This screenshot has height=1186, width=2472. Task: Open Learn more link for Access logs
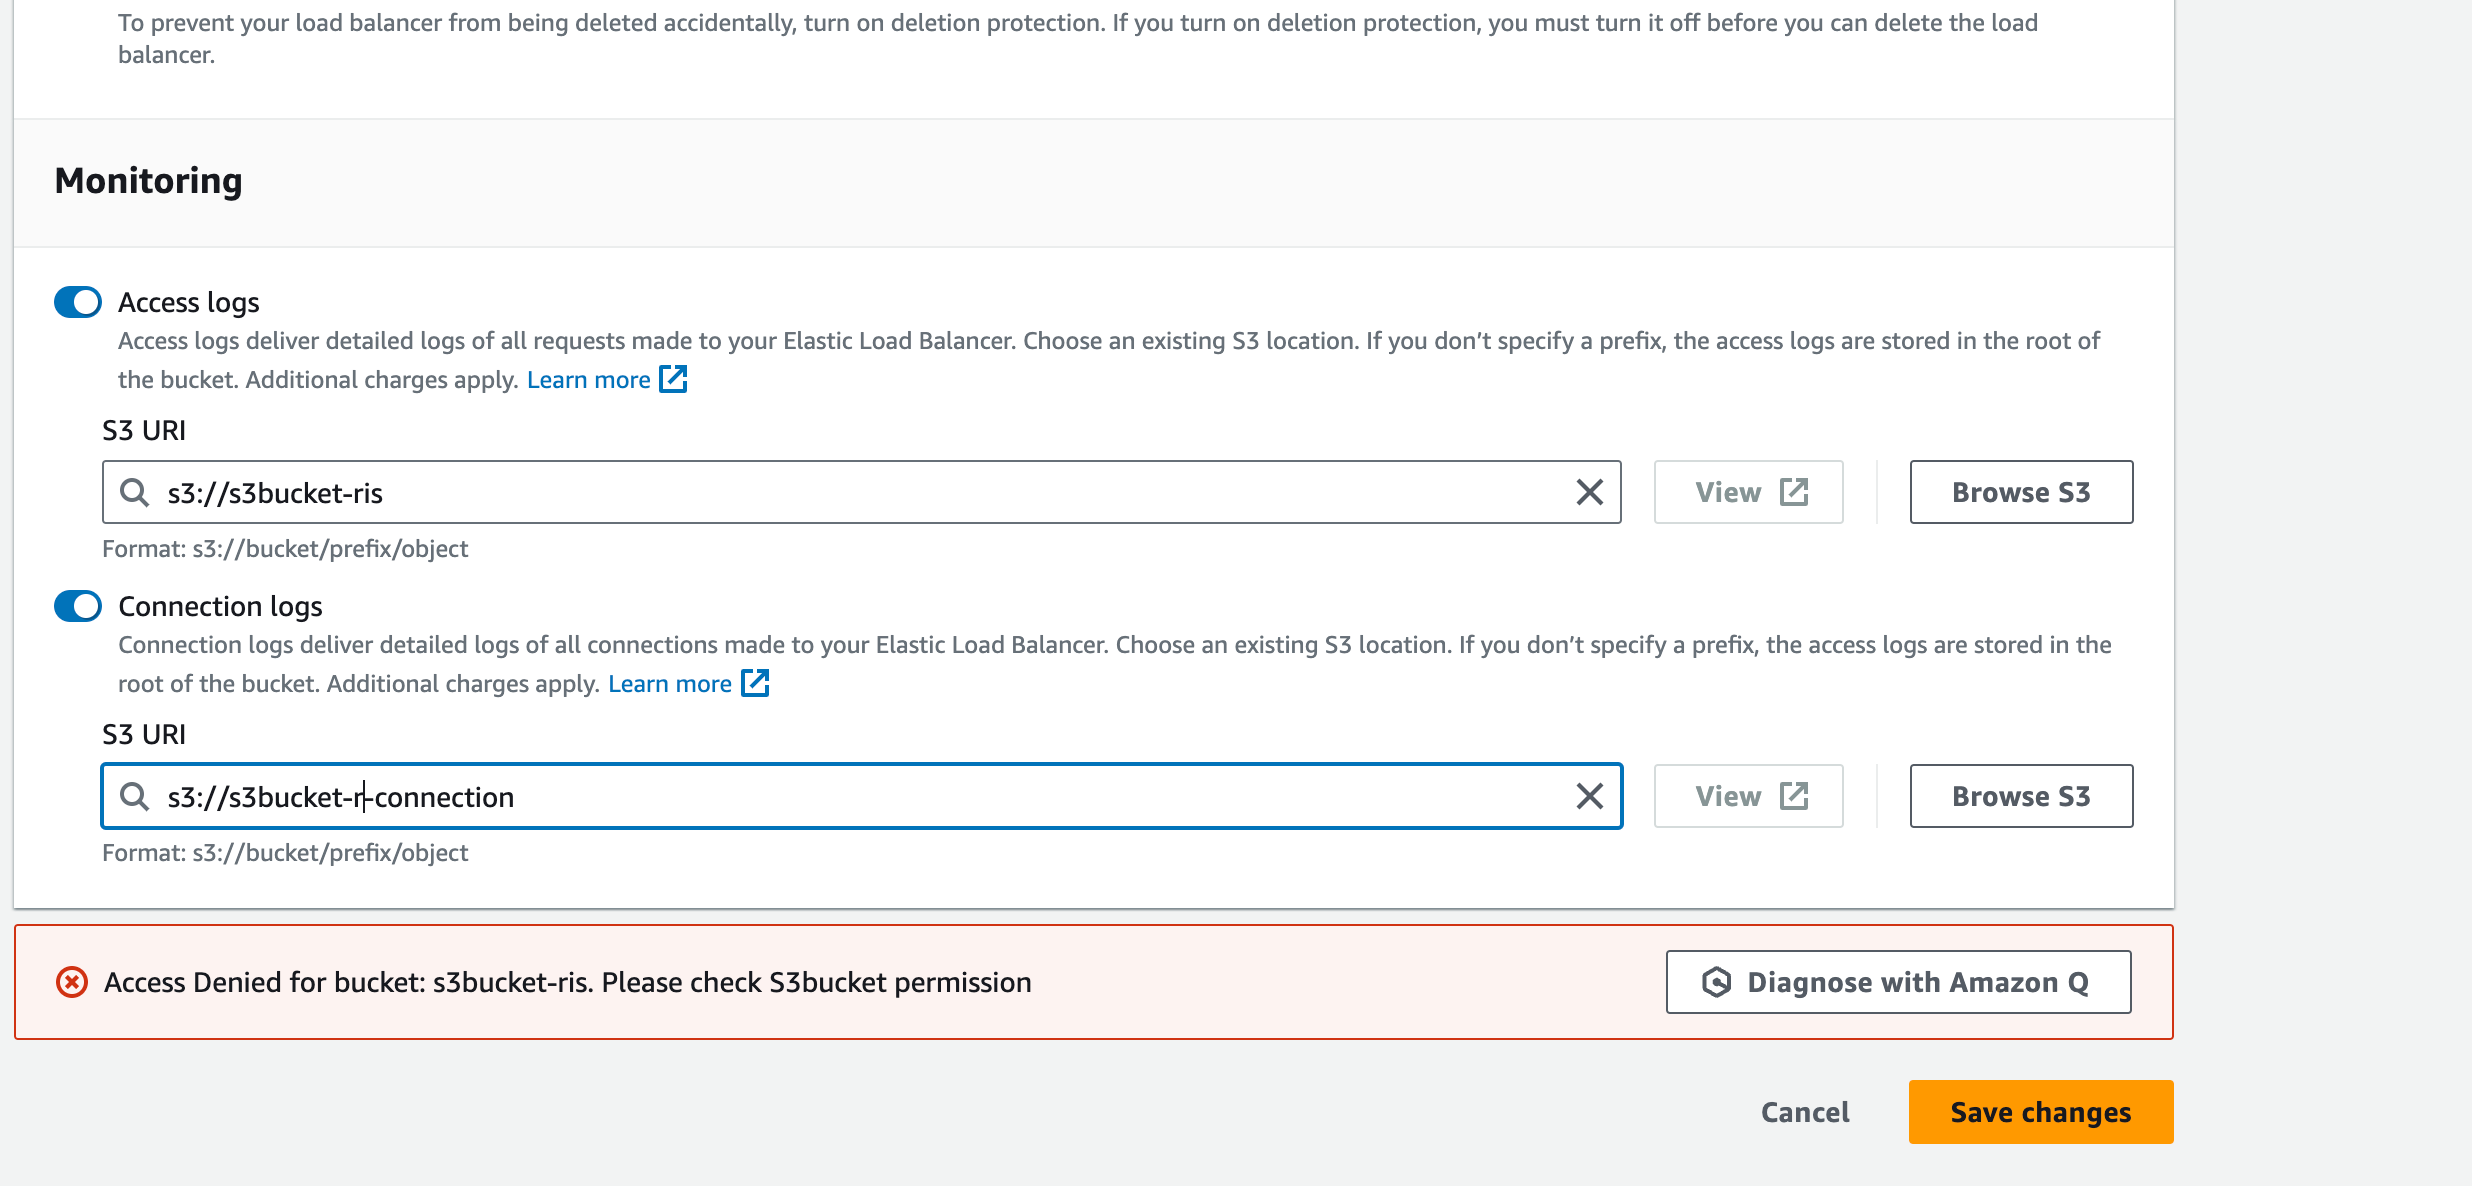588,380
